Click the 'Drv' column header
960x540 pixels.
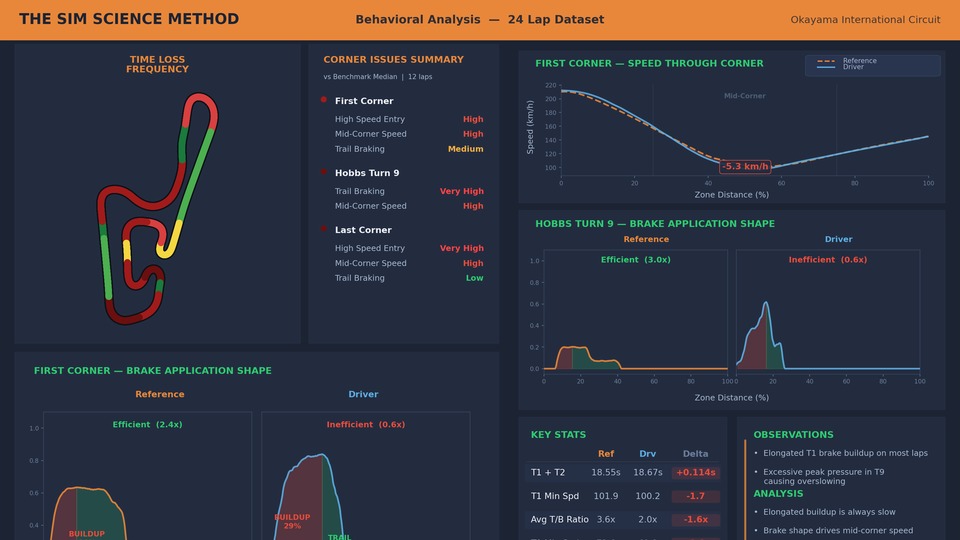click(x=647, y=454)
